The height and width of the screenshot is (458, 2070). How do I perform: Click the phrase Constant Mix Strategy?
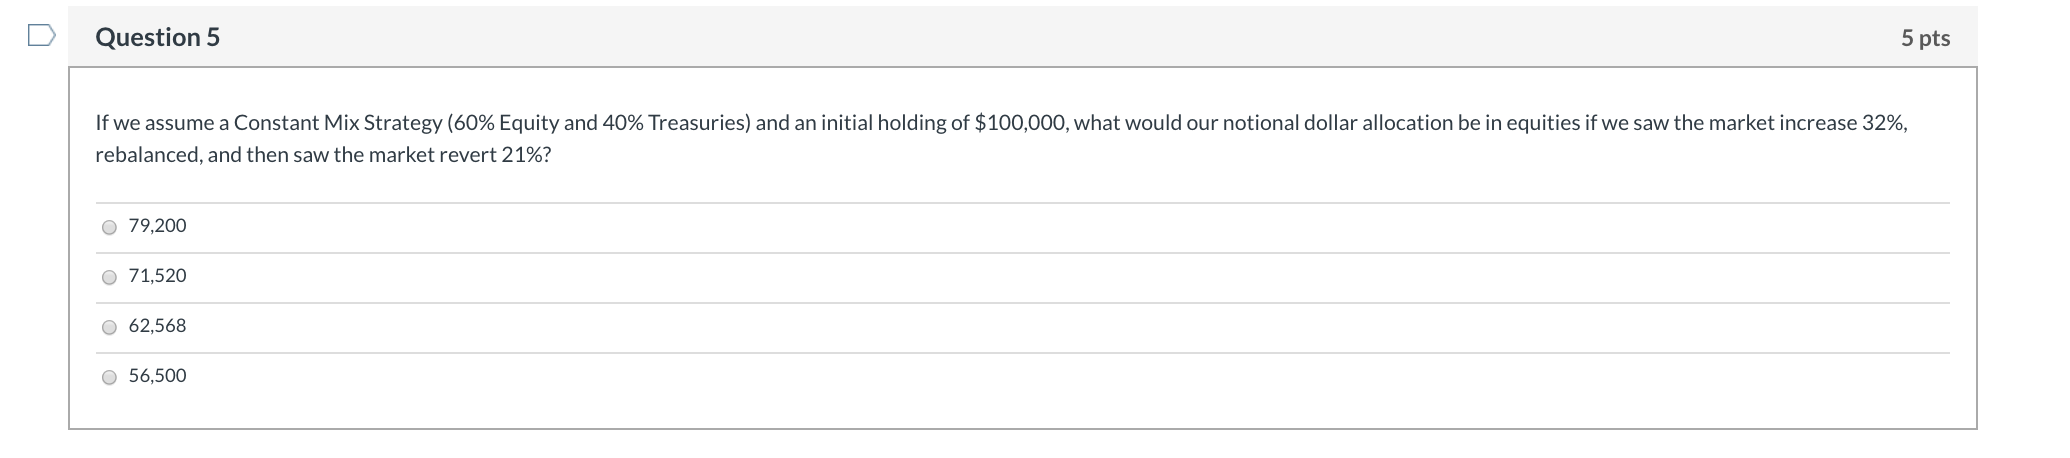pos(337,123)
